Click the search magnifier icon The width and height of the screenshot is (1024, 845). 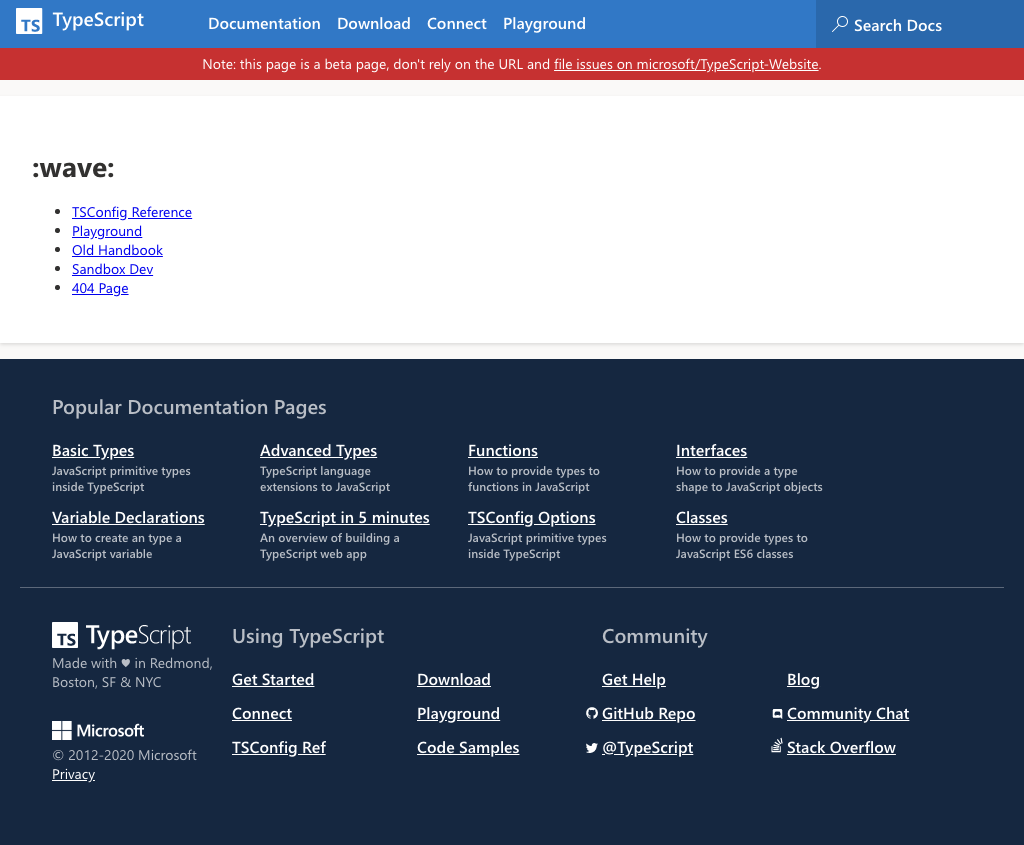[x=841, y=24]
